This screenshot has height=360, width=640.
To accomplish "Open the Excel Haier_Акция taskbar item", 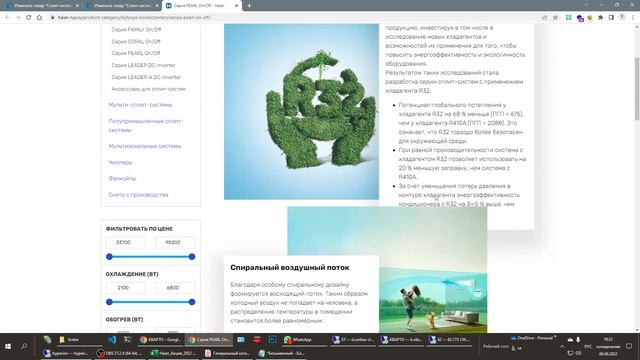I will tap(173, 353).
